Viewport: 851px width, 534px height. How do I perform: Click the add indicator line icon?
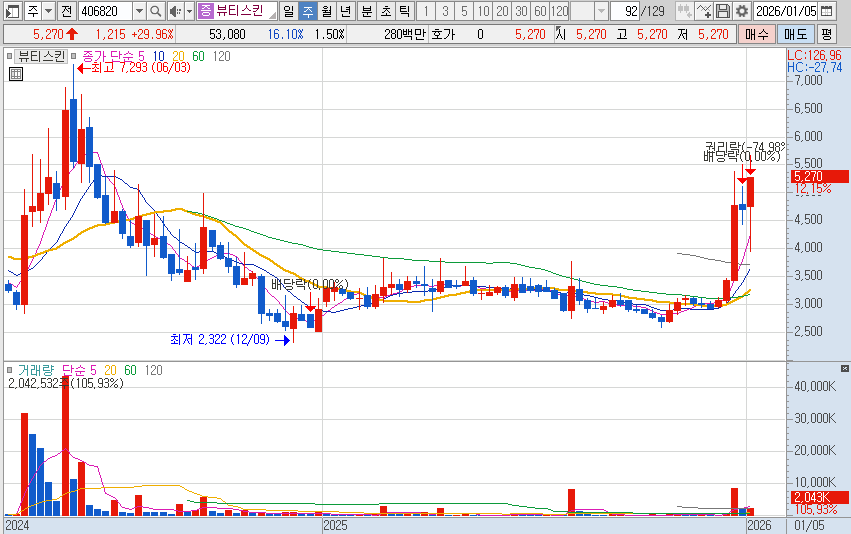(703, 11)
